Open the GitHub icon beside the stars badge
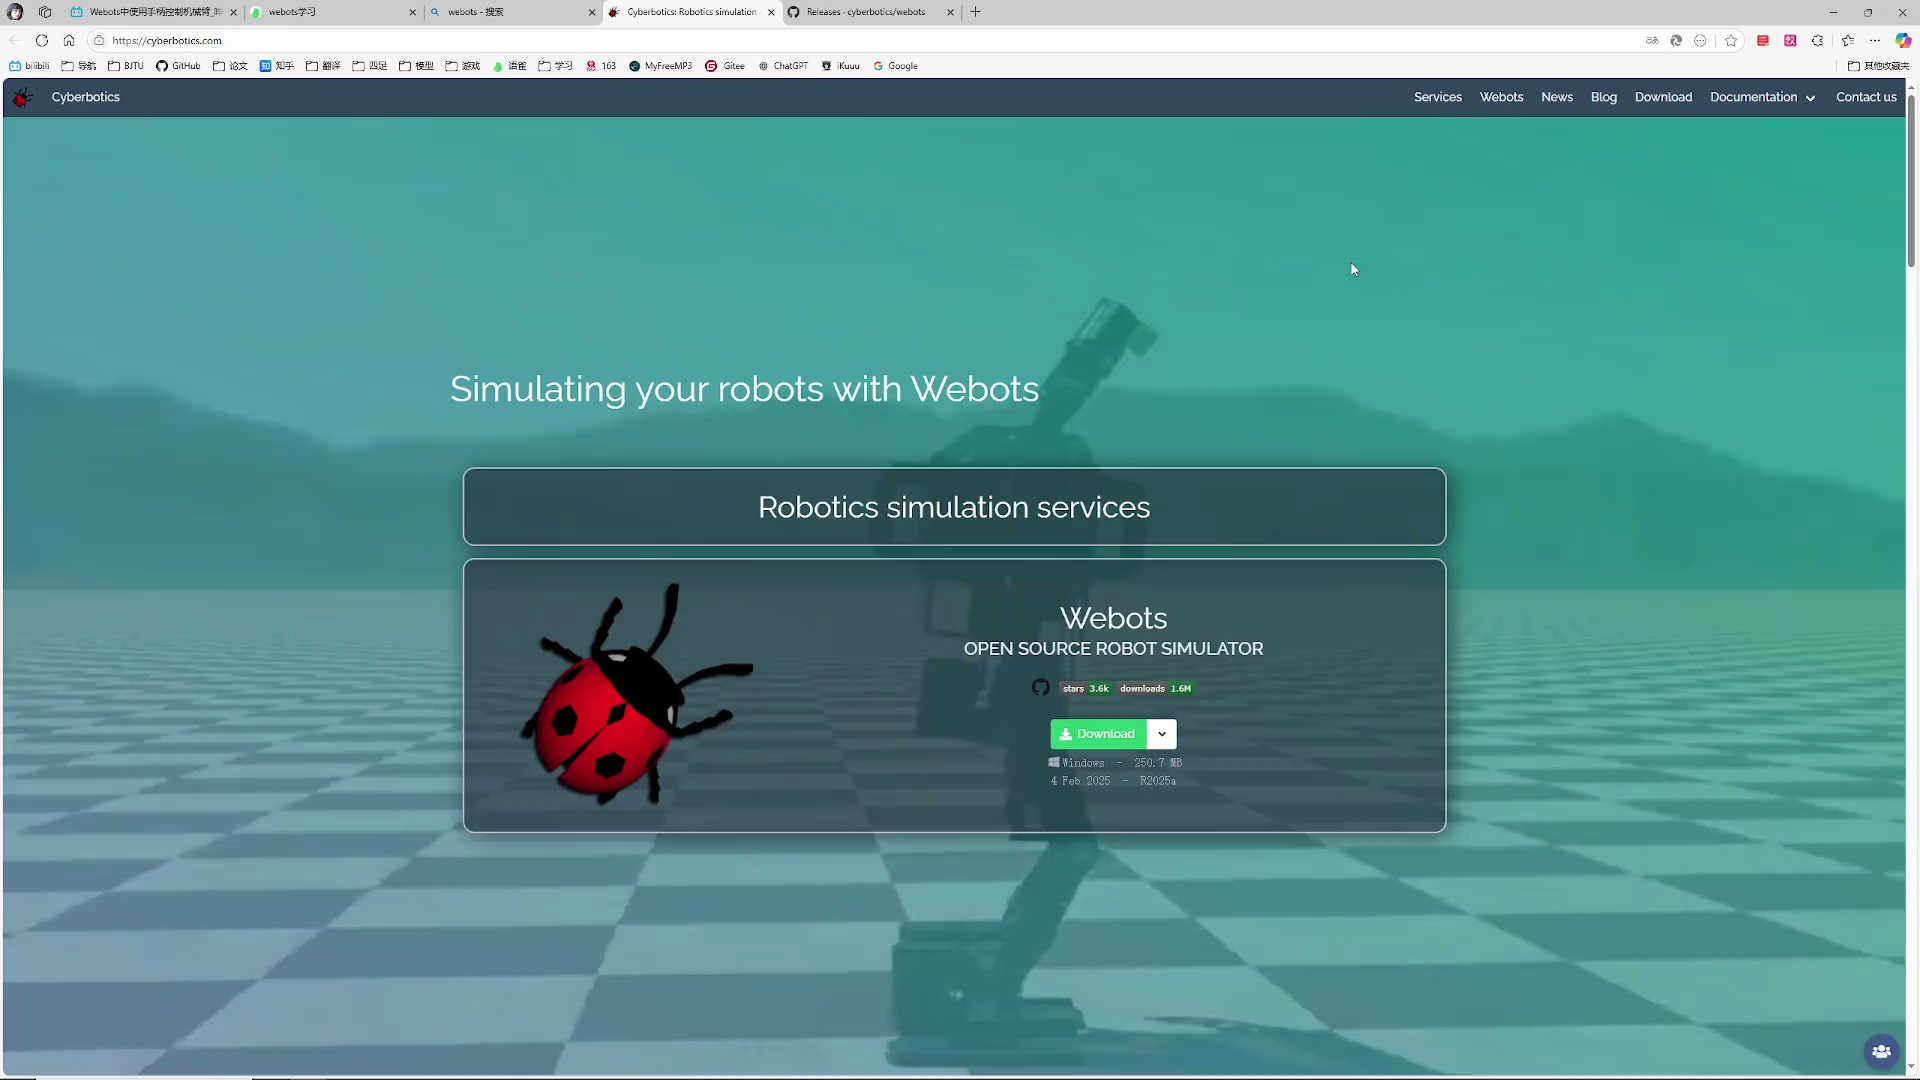Viewport: 1920px width, 1080px height. (1040, 688)
